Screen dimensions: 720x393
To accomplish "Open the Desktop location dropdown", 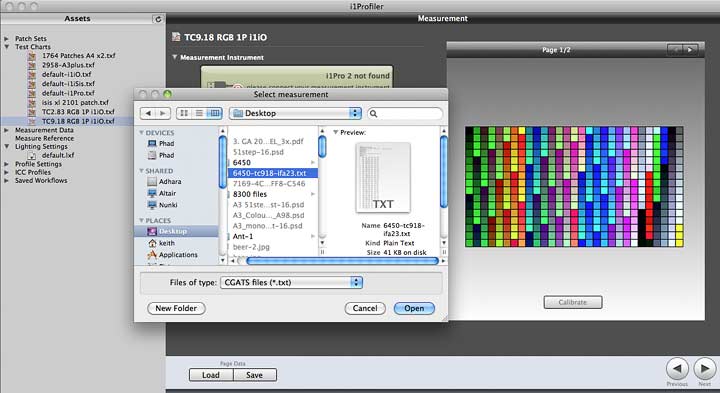I will (x=295, y=113).
